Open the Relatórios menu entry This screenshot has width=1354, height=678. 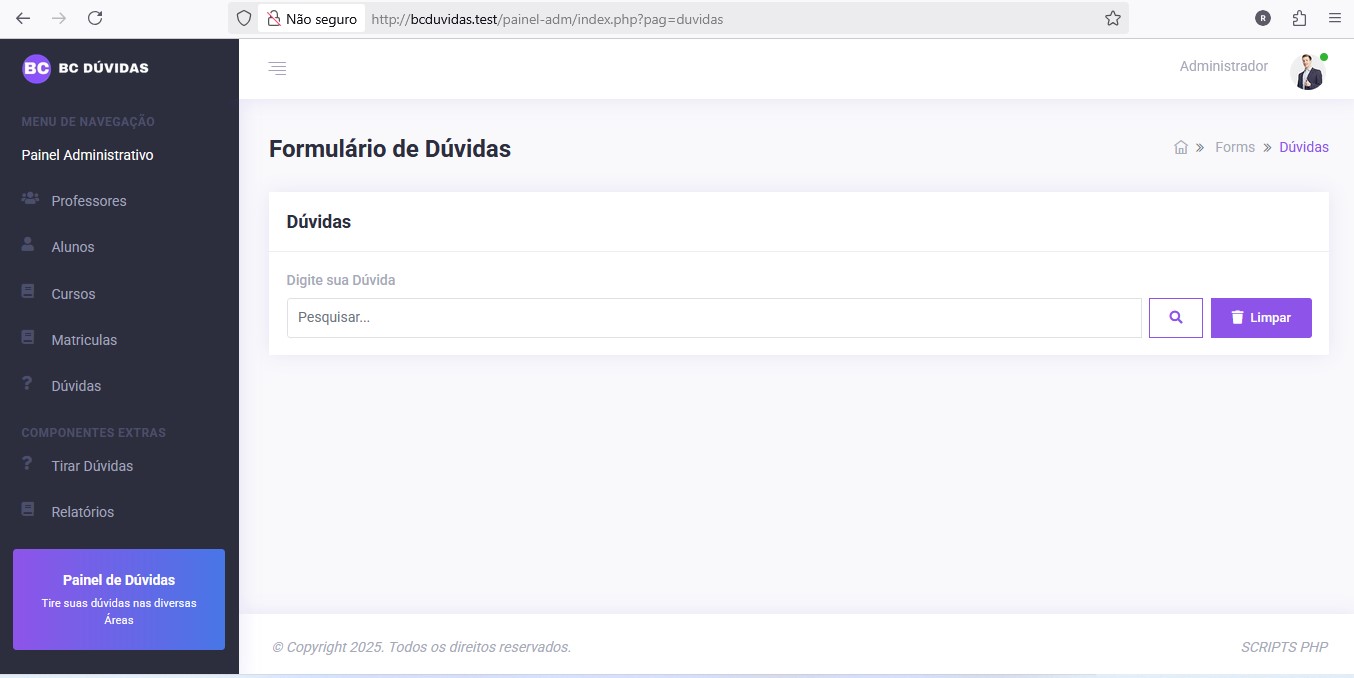coord(83,512)
